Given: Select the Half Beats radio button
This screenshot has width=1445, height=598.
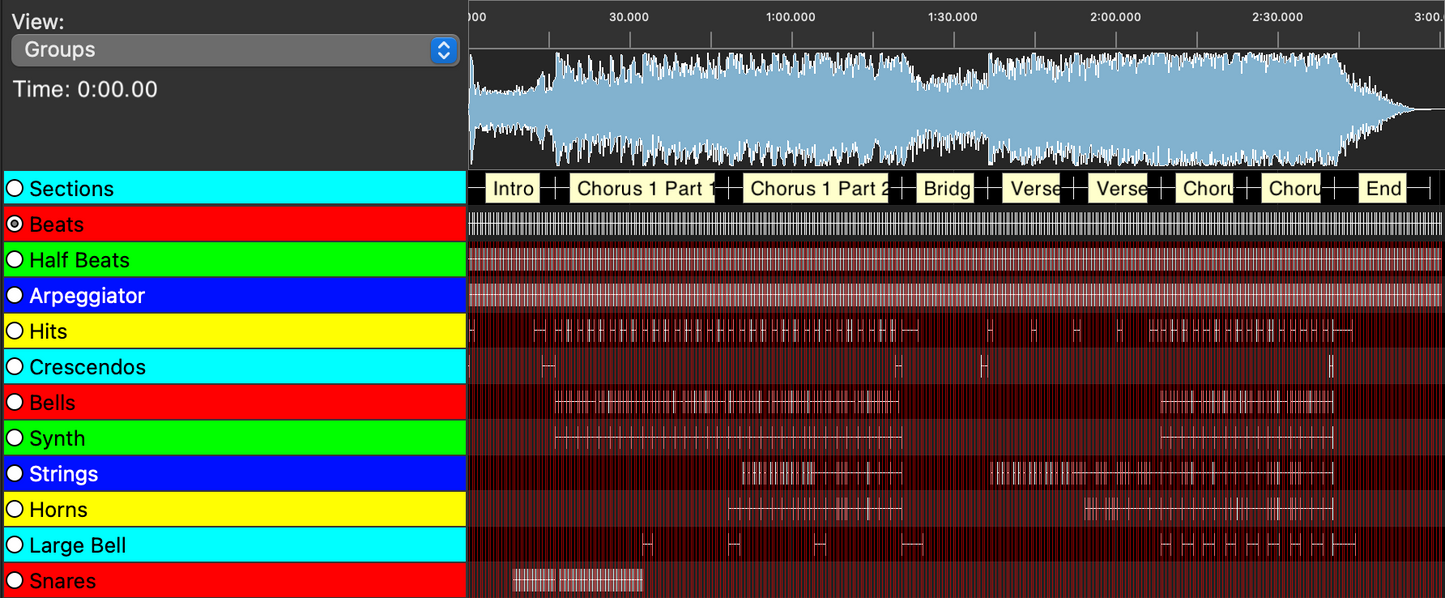Looking at the screenshot, I should coord(15,260).
